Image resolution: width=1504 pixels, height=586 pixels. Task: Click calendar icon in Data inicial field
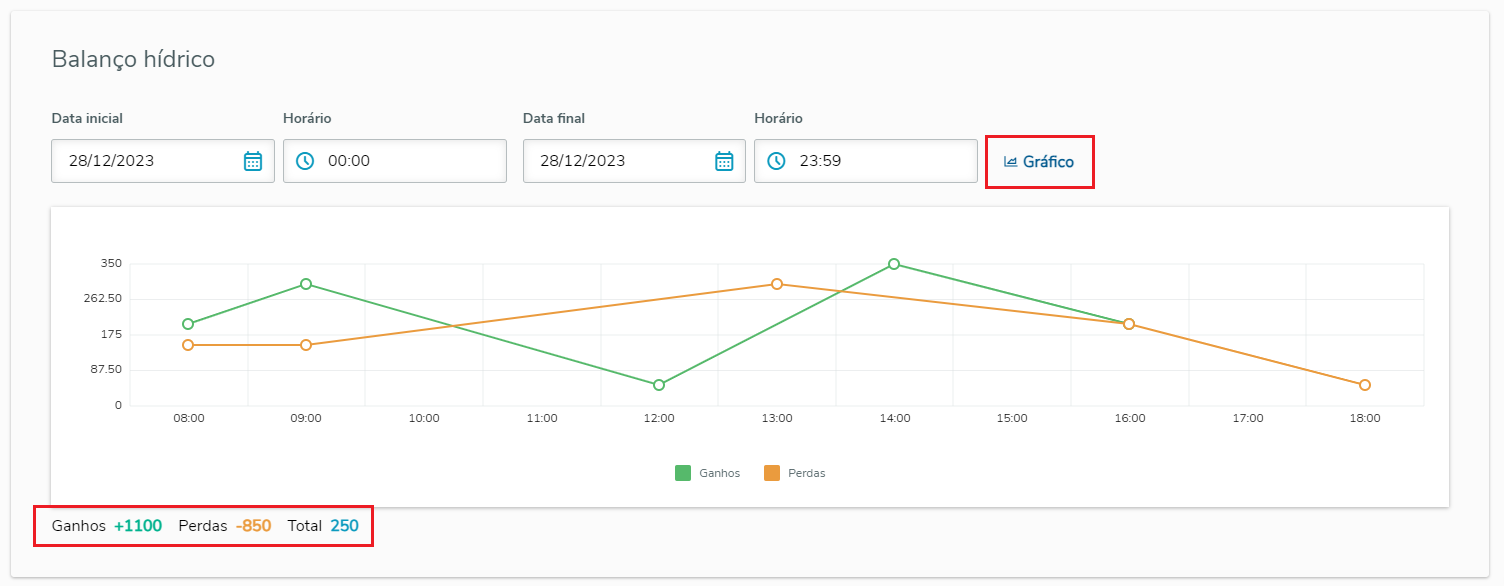(253, 161)
